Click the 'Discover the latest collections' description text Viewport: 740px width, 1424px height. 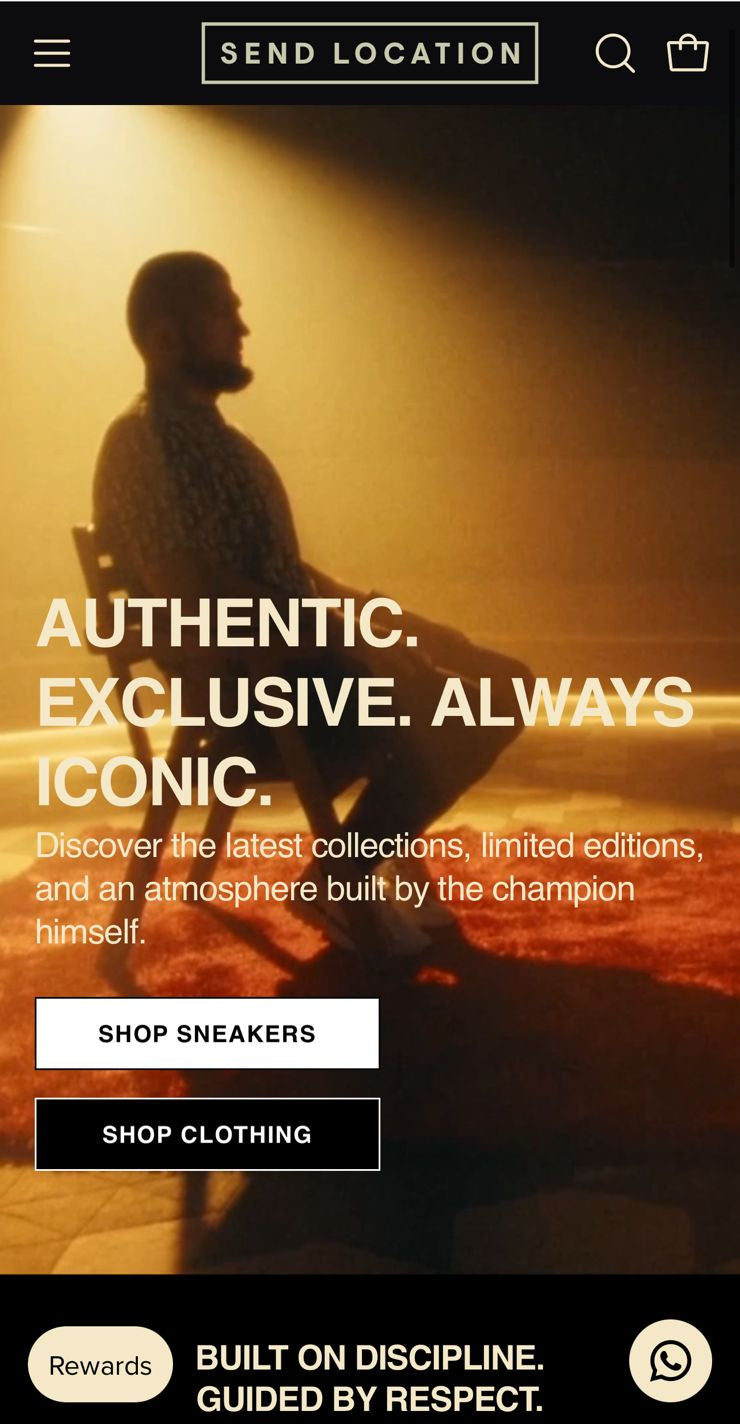253,846
